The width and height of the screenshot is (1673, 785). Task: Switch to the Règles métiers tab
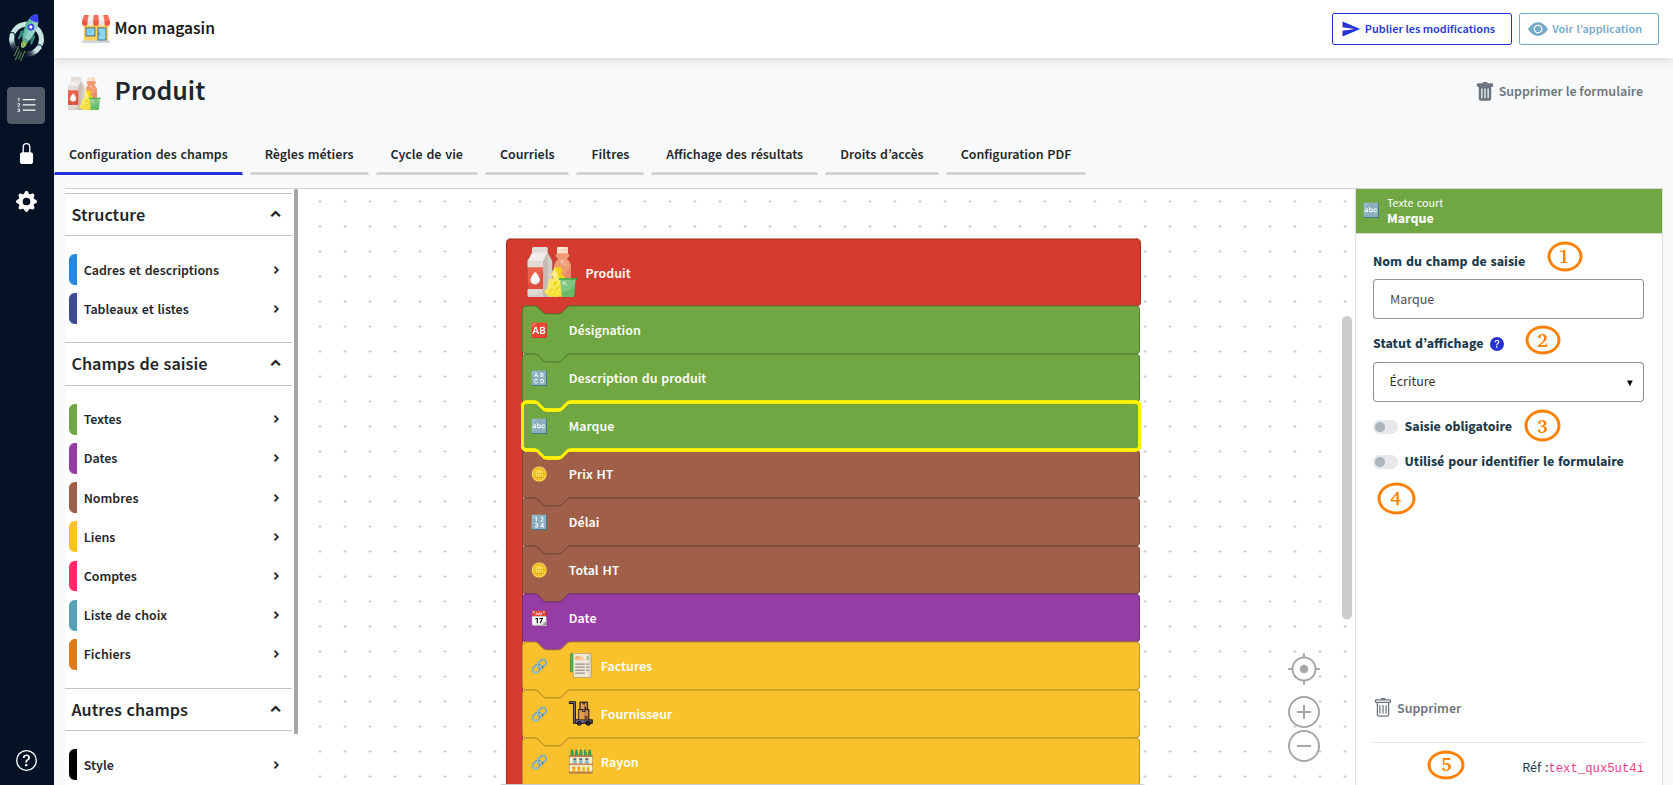coord(309,155)
